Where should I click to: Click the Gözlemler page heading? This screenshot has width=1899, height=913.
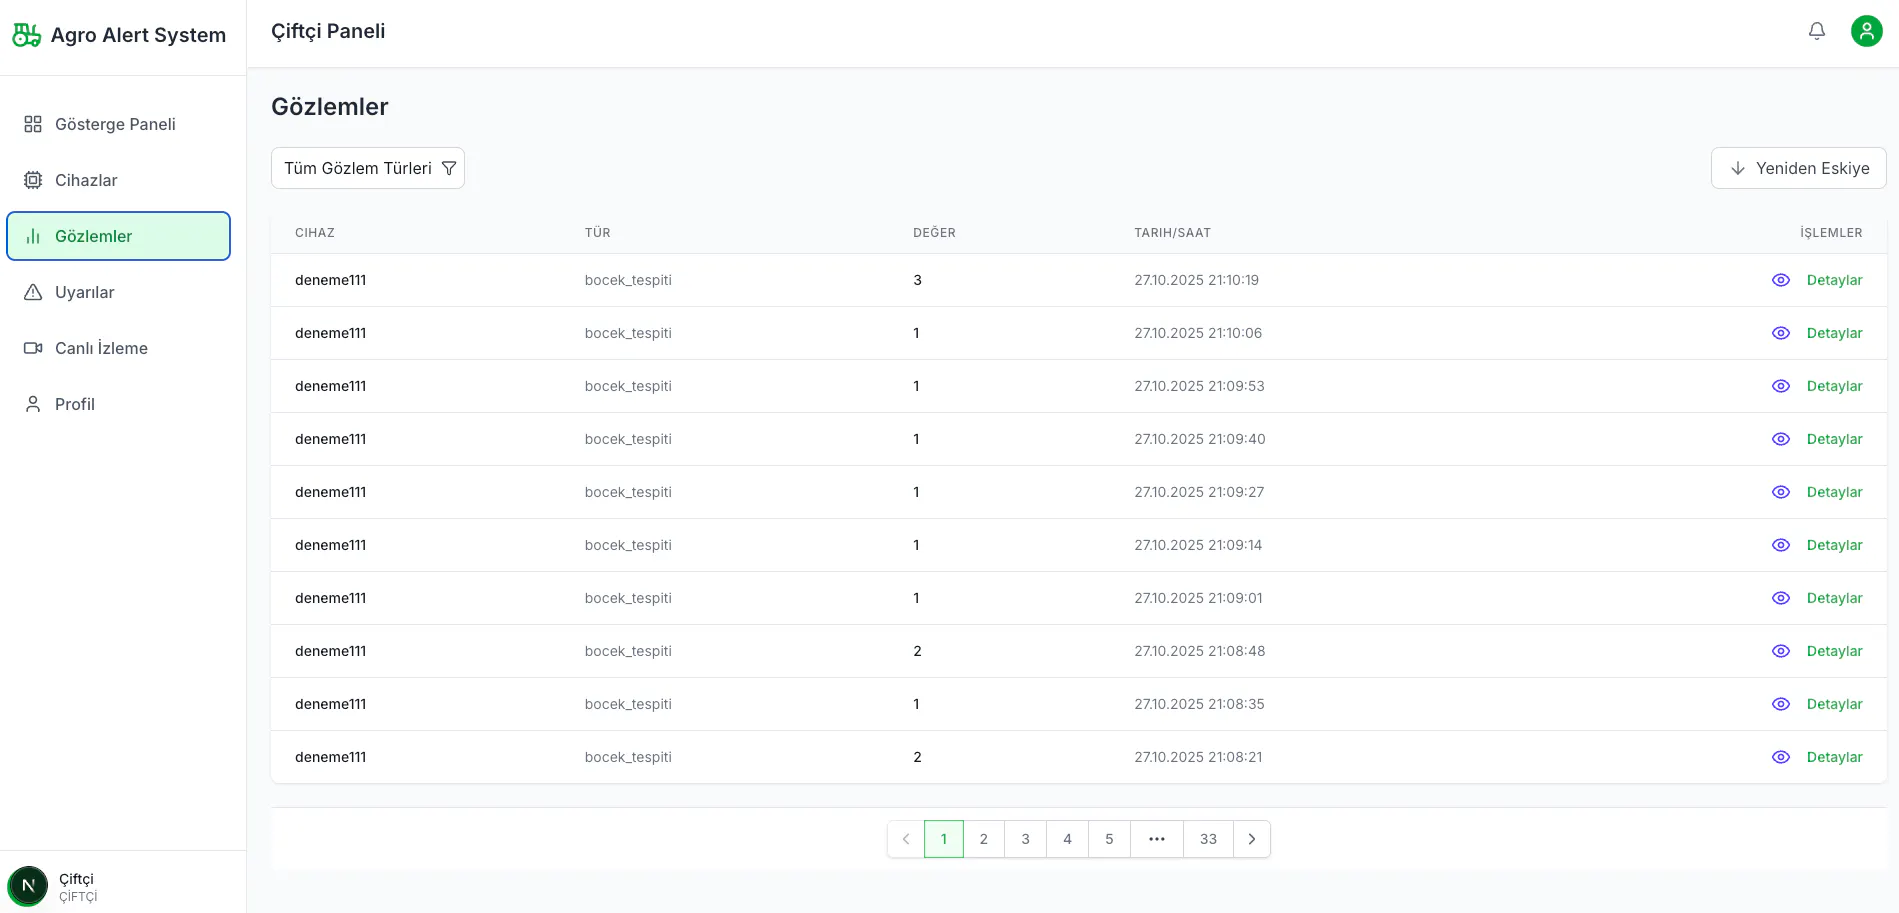coord(330,107)
